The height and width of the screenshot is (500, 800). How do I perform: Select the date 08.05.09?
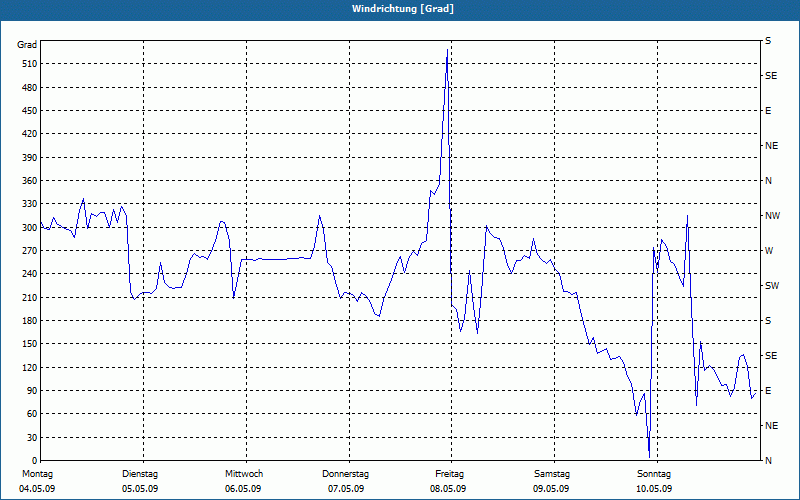[448, 489]
